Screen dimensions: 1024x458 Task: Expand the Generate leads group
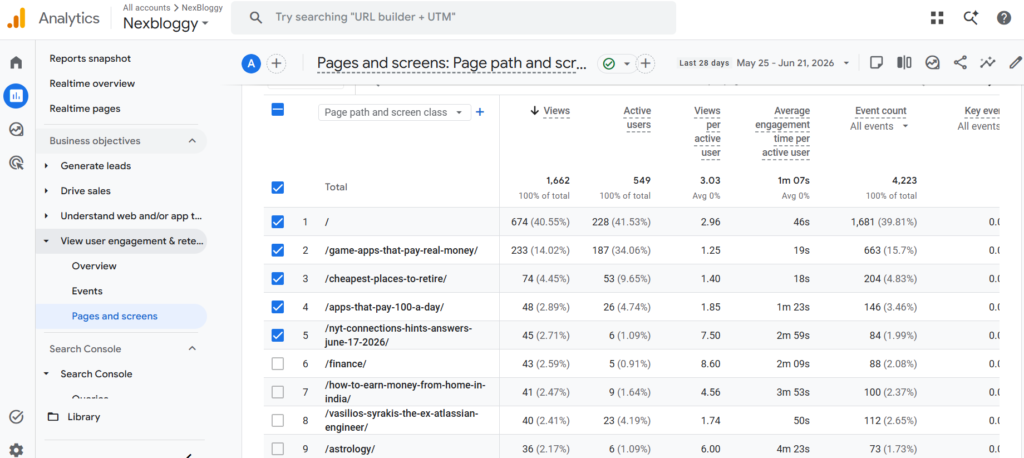[46, 166]
